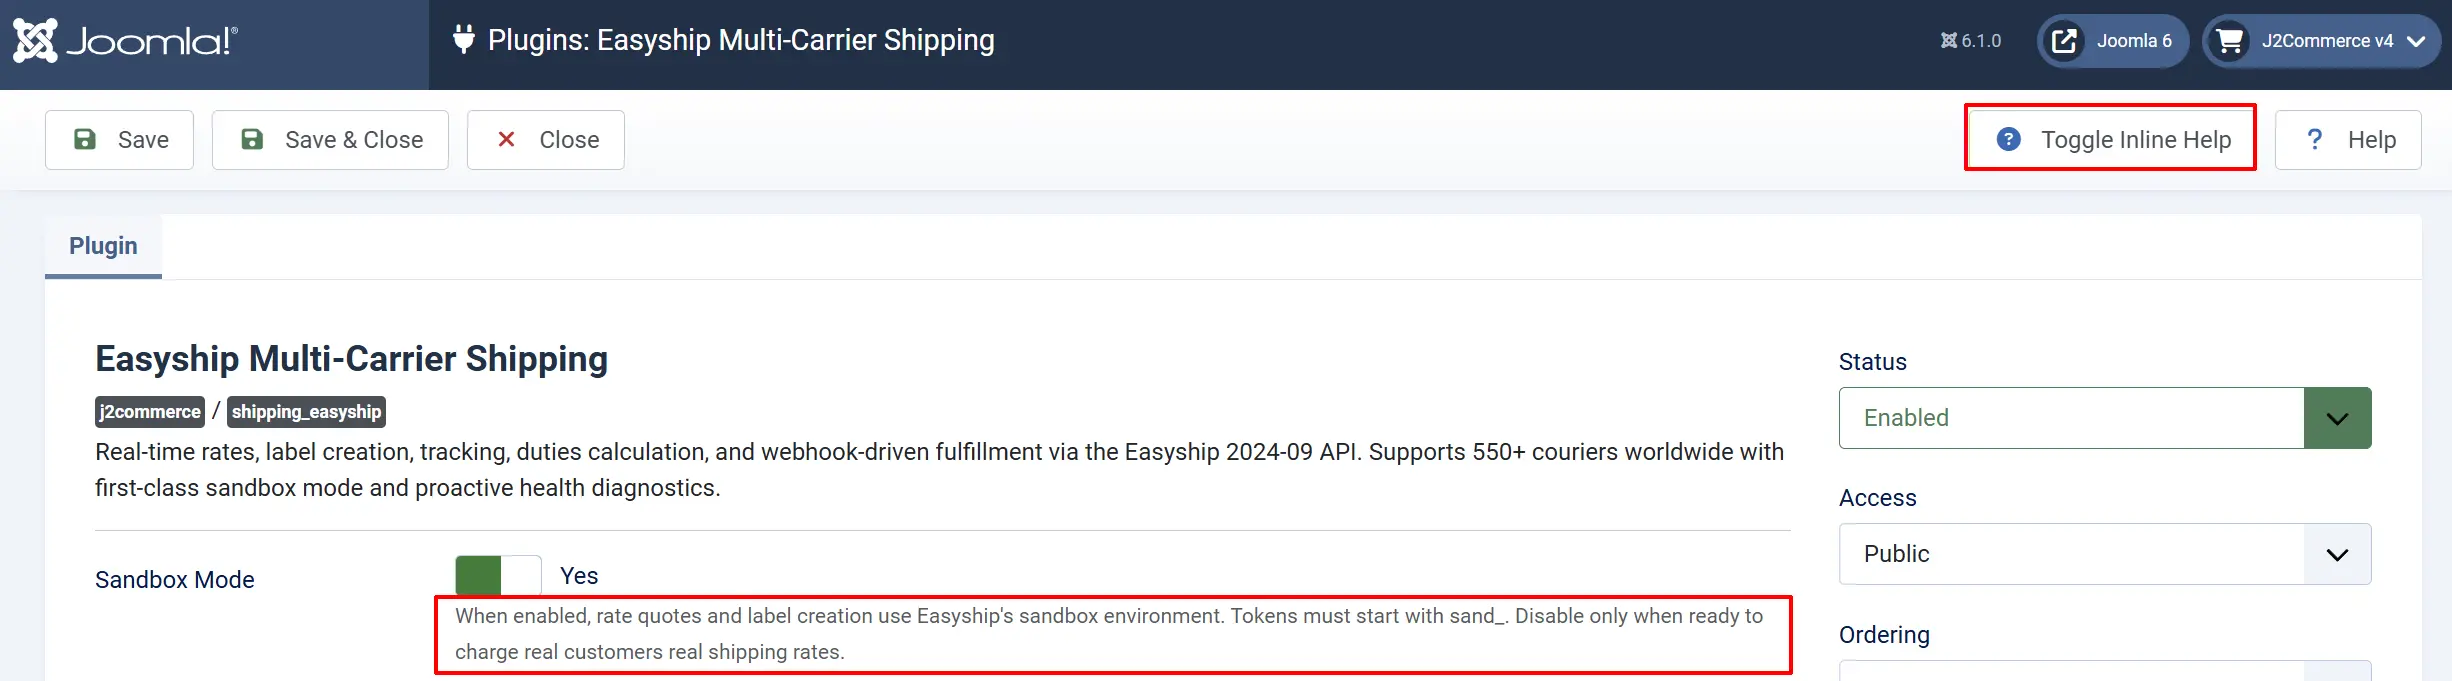Click the external link icon next to Joomla 6
Image resolution: width=2452 pixels, height=681 pixels.
tap(2064, 41)
